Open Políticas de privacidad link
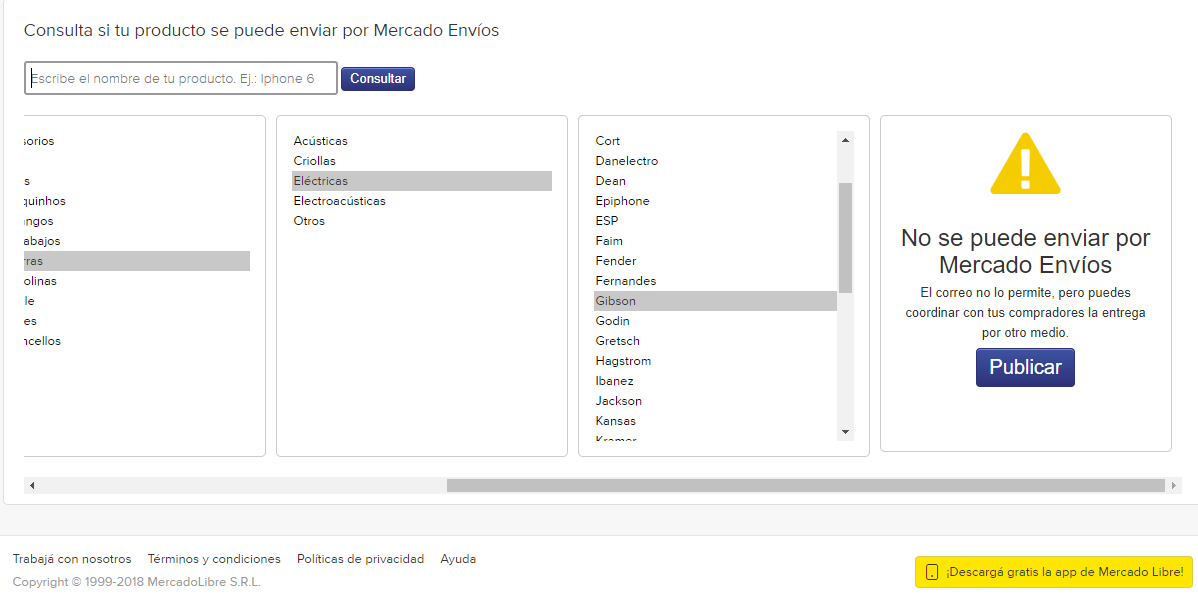1198x600 pixels. pos(361,559)
